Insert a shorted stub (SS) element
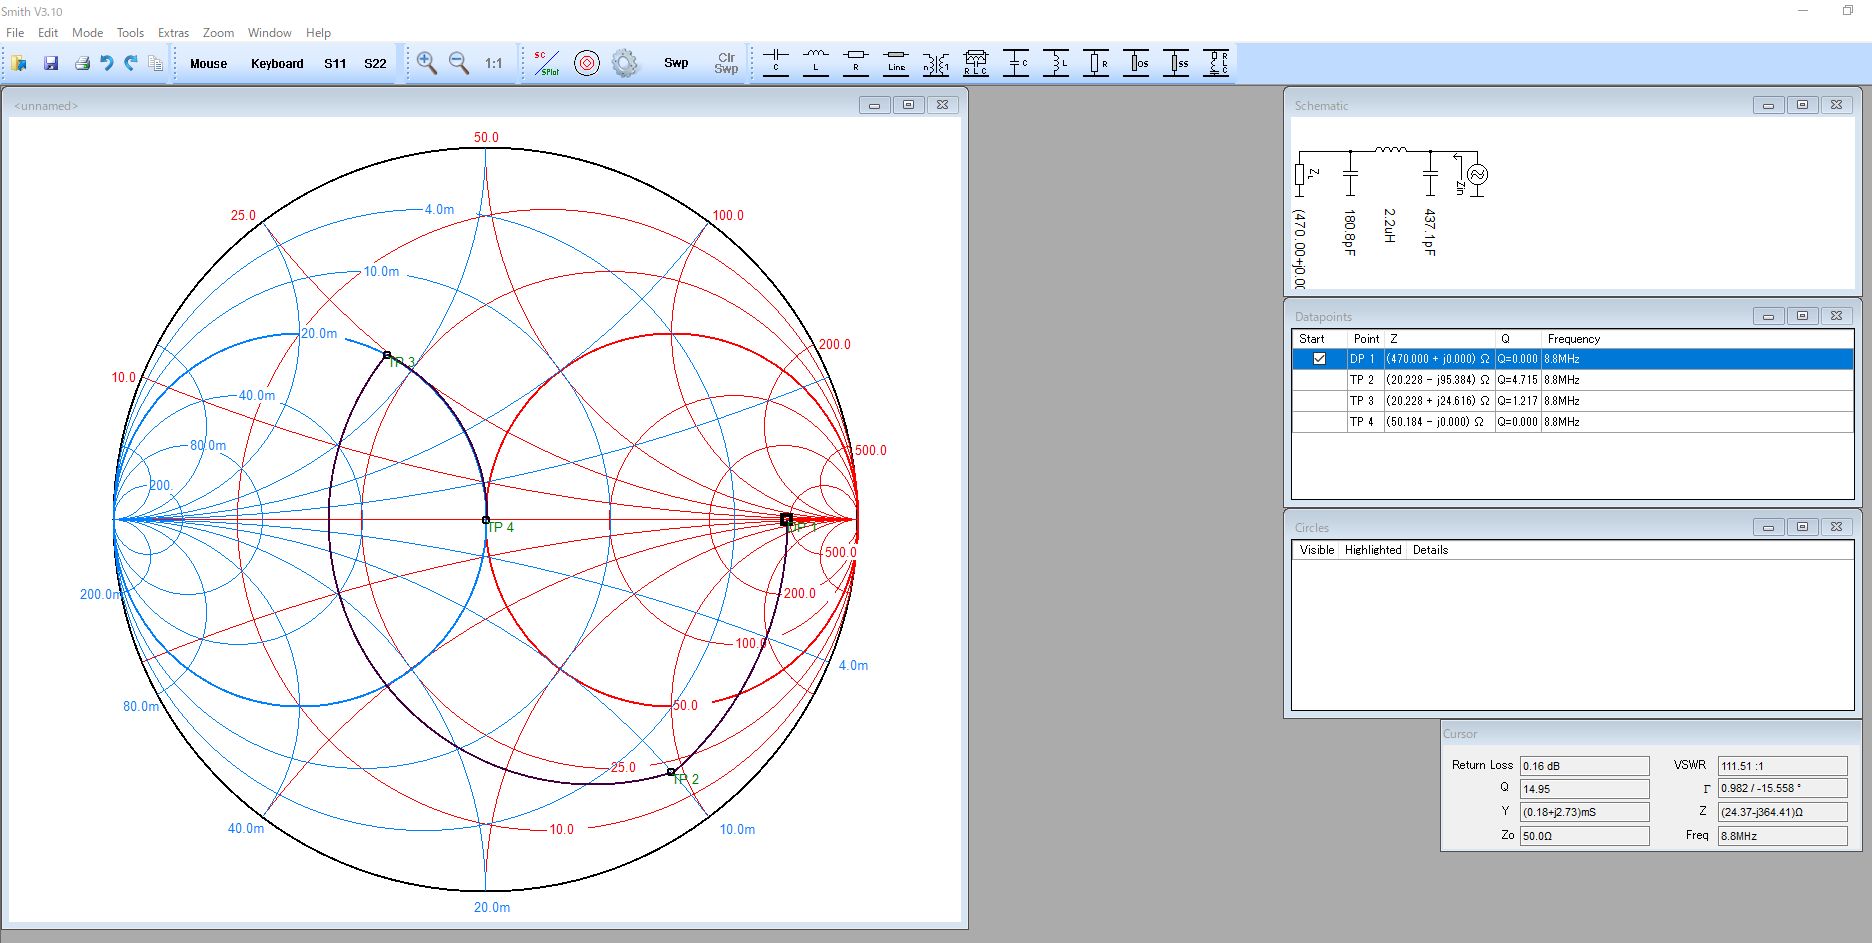Screen dimensions: 1872x943 [1176, 62]
